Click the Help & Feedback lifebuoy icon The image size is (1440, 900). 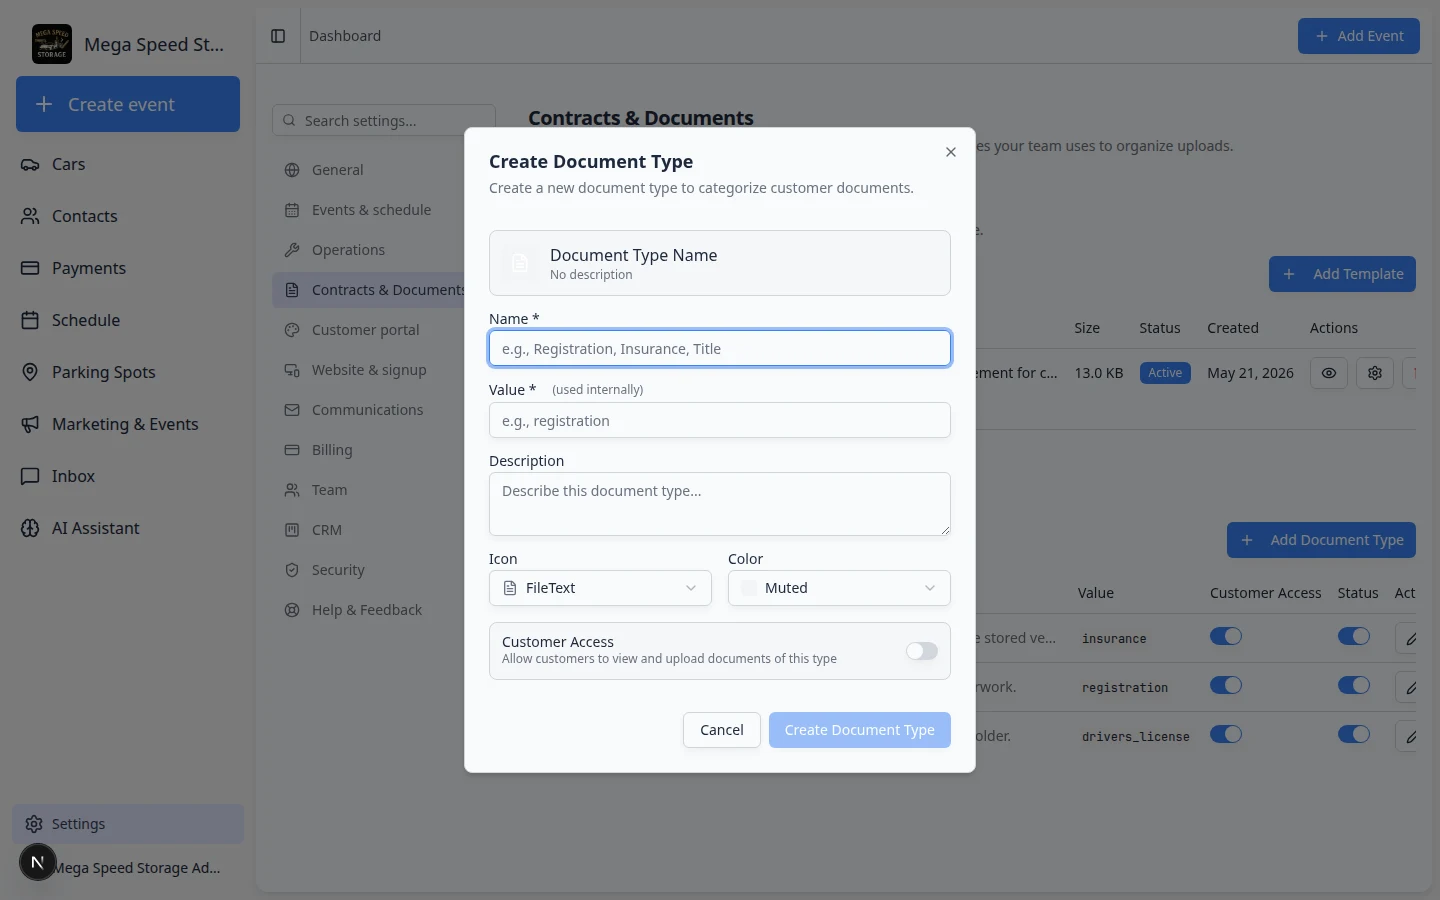(x=292, y=610)
